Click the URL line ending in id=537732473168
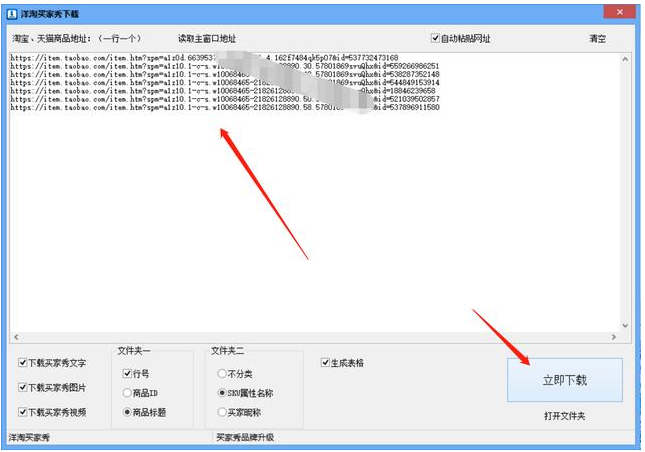Image resolution: width=645 pixels, height=452 pixels. point(204,58)
